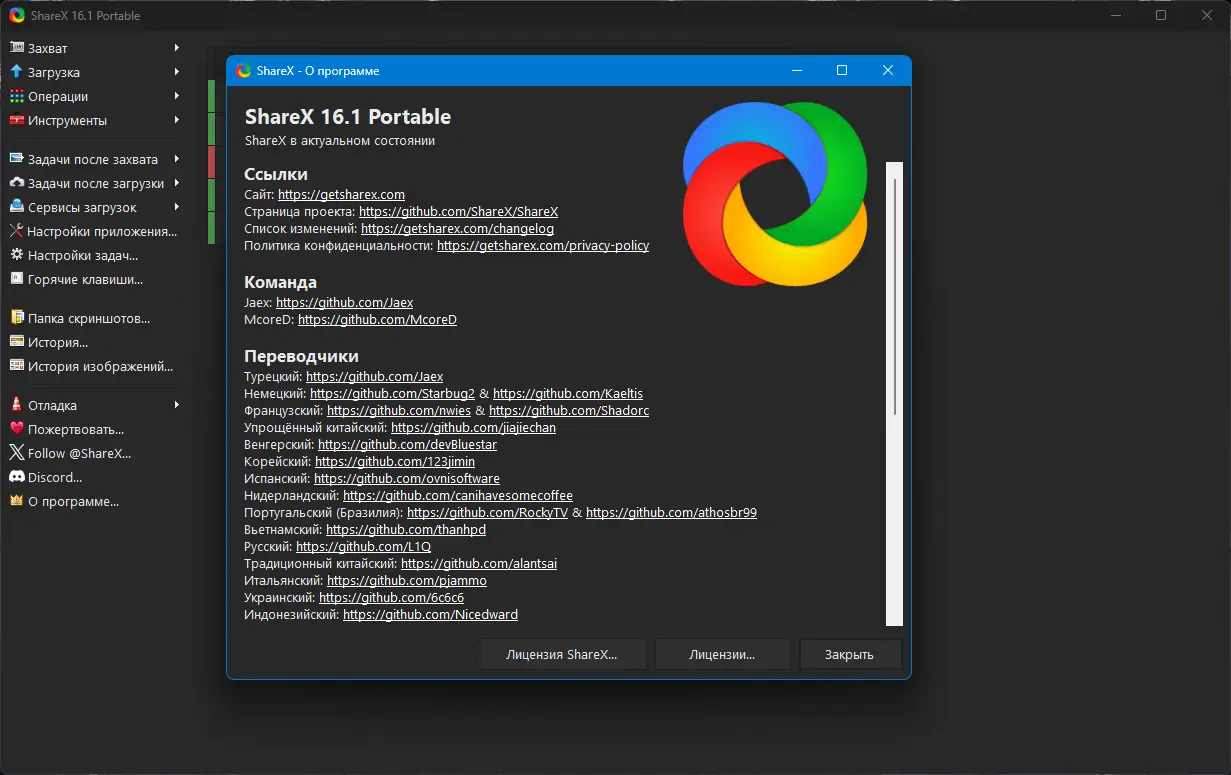Open История изображений... menu entry
This screenshot has height=775, width=1231.
95,366
